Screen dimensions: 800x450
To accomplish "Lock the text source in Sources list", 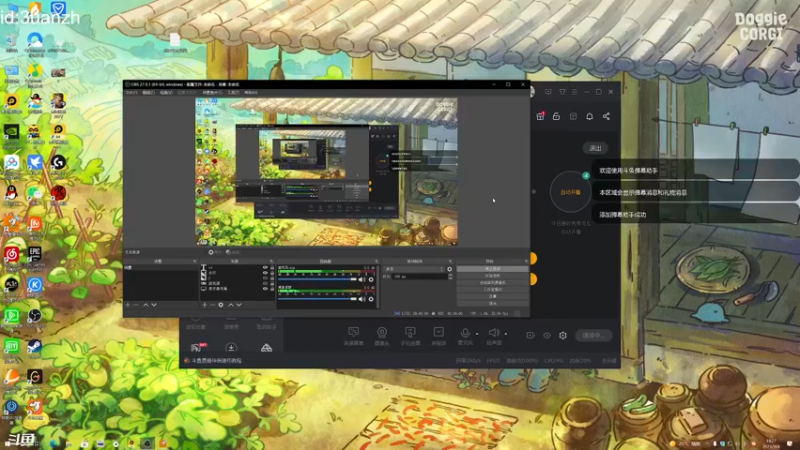I will coord(272,267).
